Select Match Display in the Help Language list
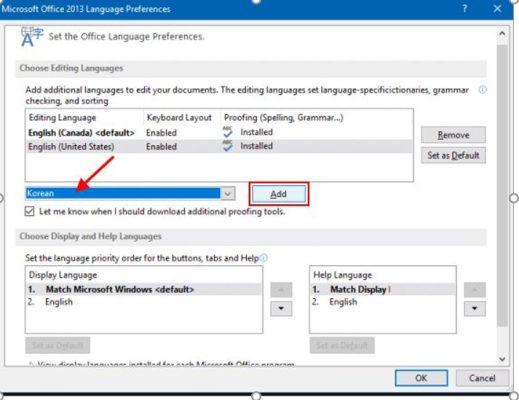Image resolution: width=519 pixels, height=400 pixels. [383, 289]
